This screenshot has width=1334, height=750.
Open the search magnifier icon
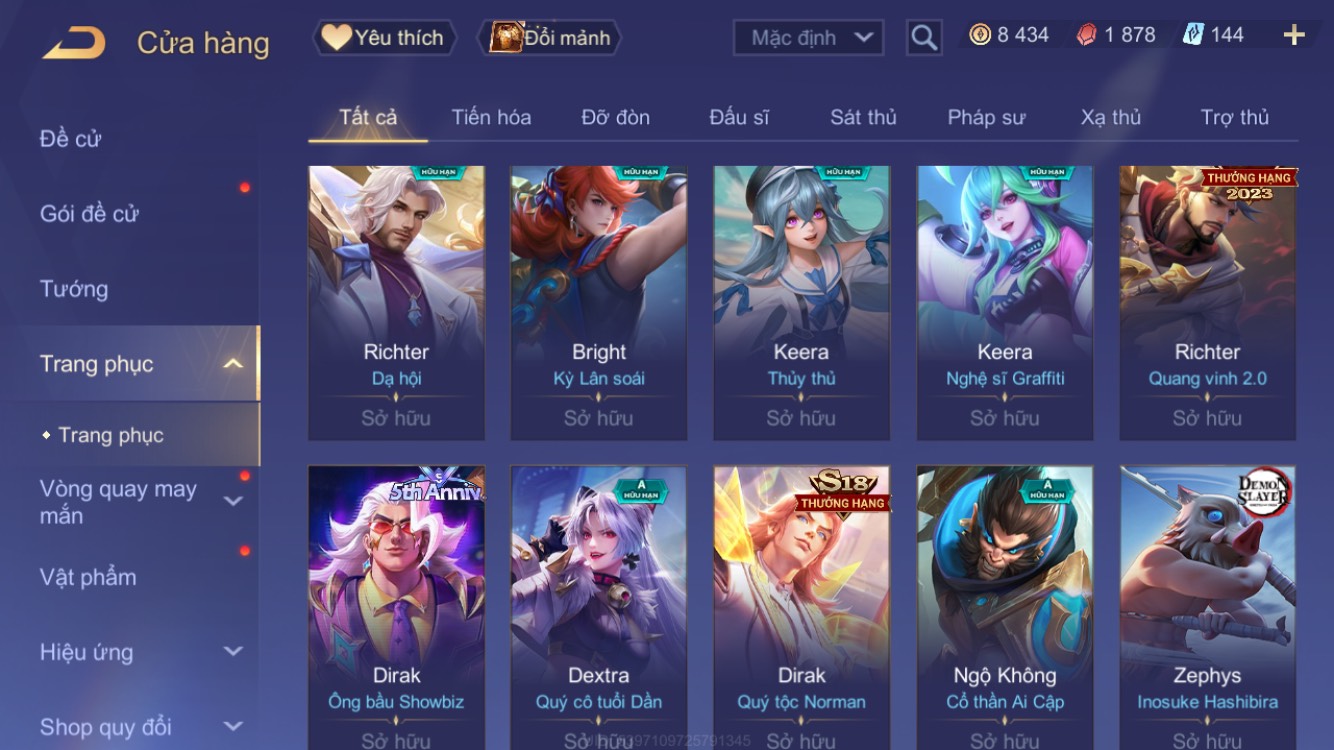(x=924, y=38)
